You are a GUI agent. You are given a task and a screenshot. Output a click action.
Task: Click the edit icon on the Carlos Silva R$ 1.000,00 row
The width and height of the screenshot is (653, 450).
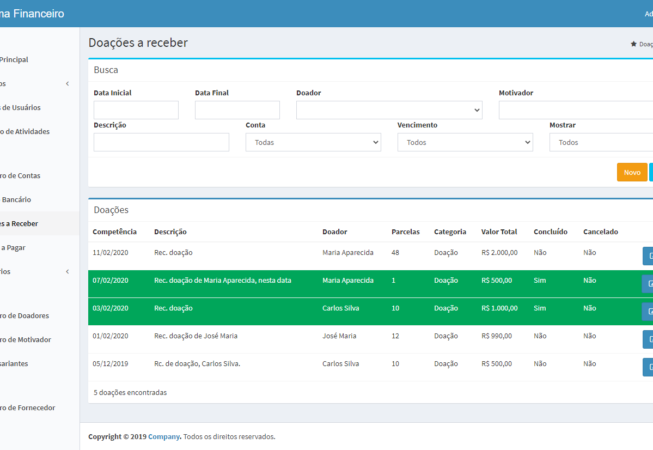click(648, 311)
